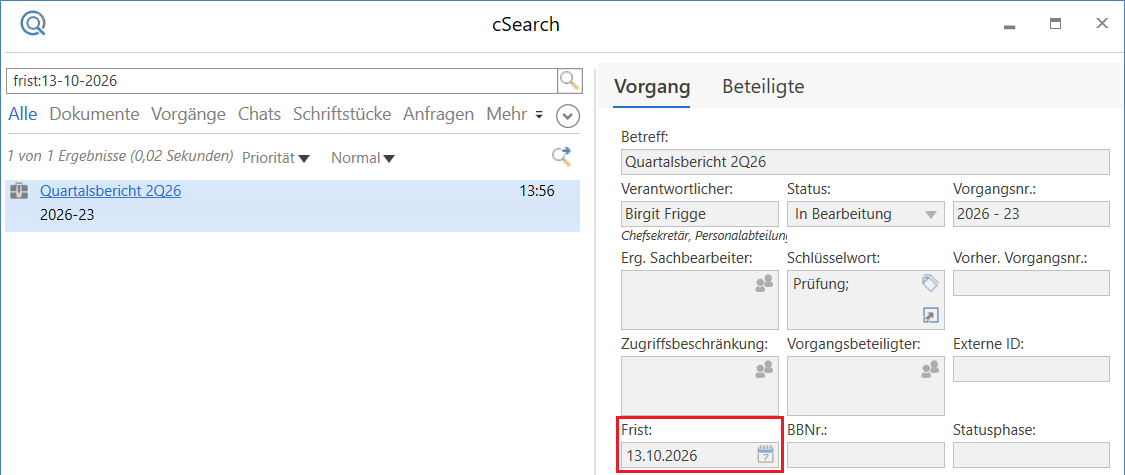Select the Dokumente filter tab
This screenshot has height=475, width=1125.
[x=94, y=114]
